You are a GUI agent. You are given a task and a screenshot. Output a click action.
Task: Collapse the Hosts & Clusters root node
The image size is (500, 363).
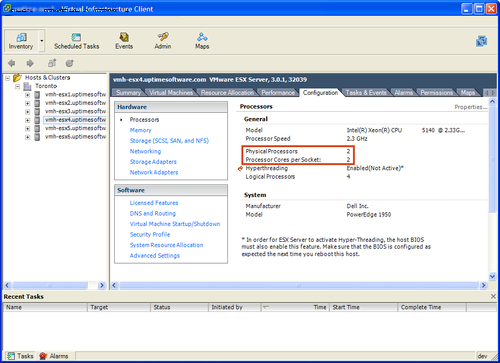coord(8,78)
